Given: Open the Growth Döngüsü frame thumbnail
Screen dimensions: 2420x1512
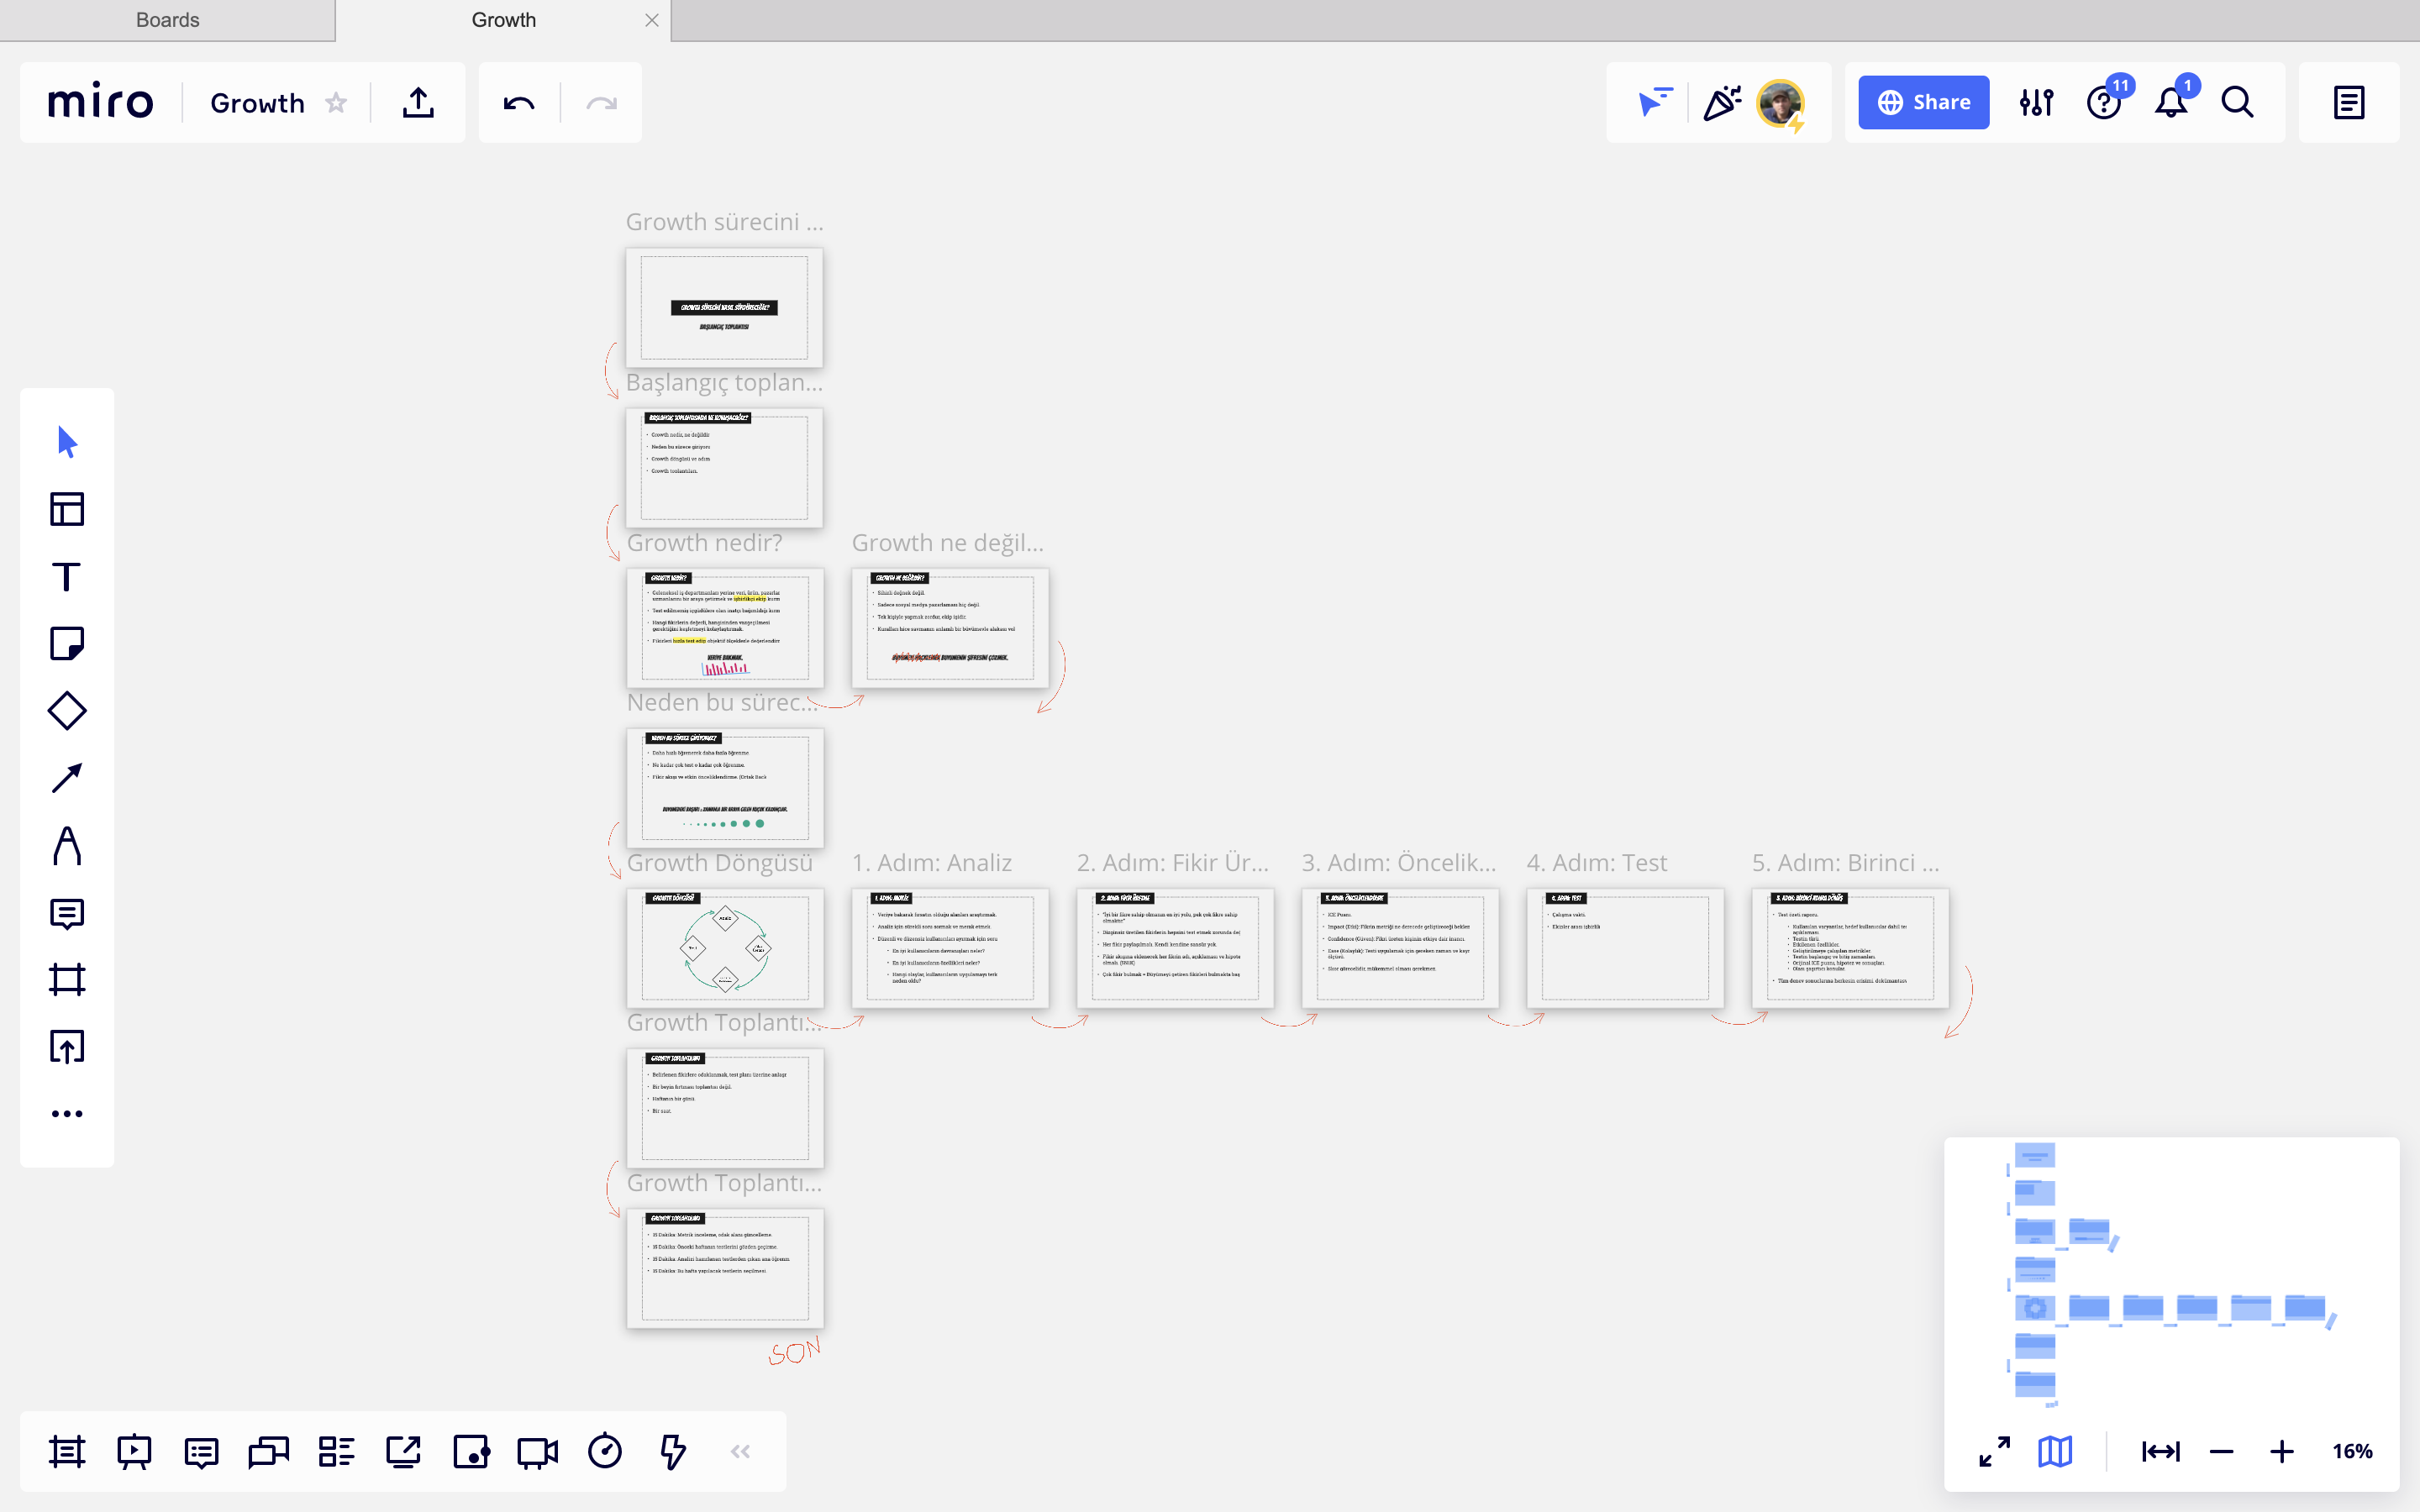Looking at the screenshot, I should 725,947.
